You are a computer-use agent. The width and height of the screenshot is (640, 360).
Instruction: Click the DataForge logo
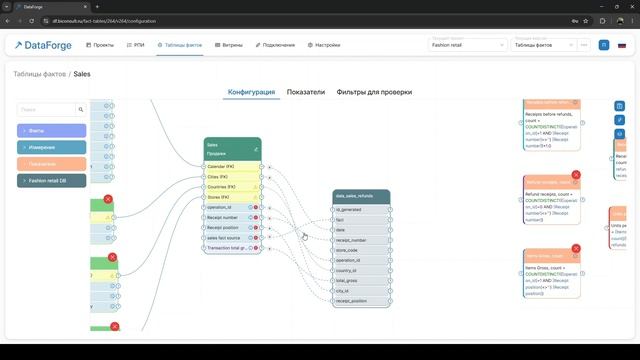tap(43, 45)
